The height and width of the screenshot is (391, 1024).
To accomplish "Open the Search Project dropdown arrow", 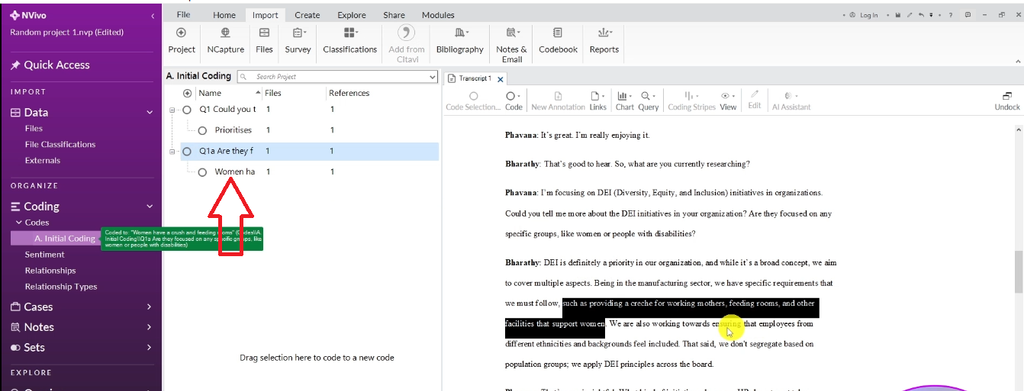I will click(432, 77).
